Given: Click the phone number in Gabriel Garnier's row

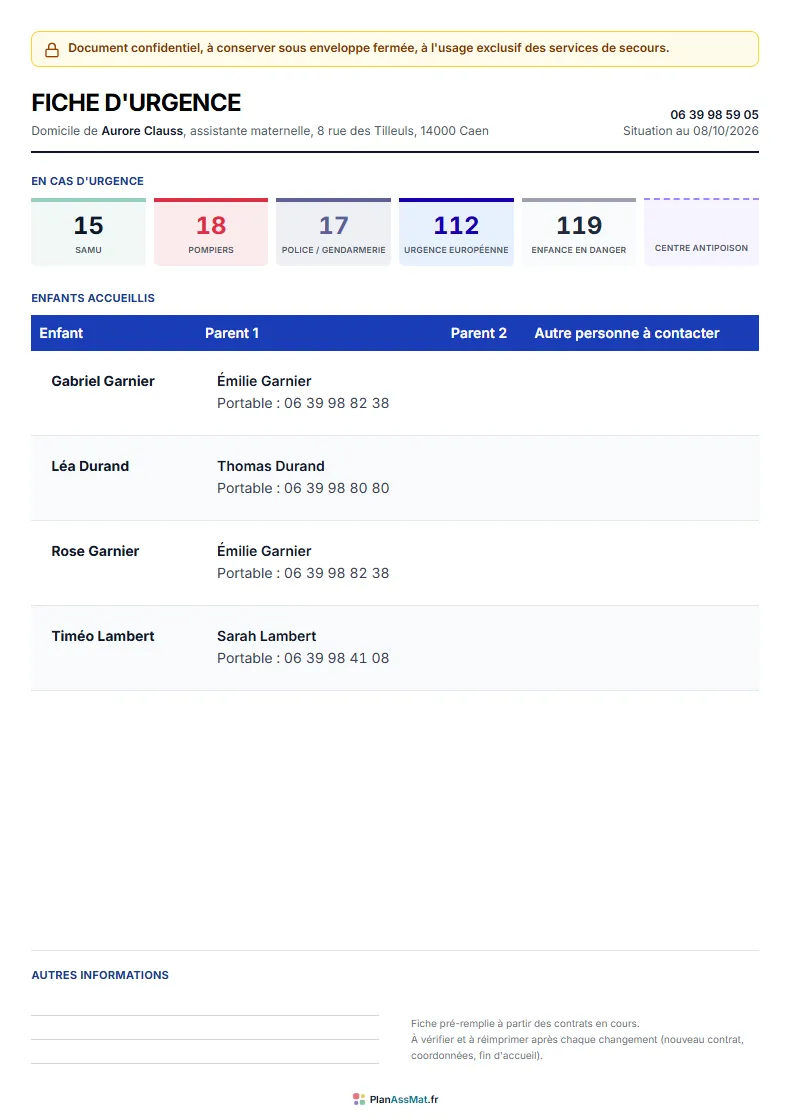Looking at the screenshot, I should [337, 404].
